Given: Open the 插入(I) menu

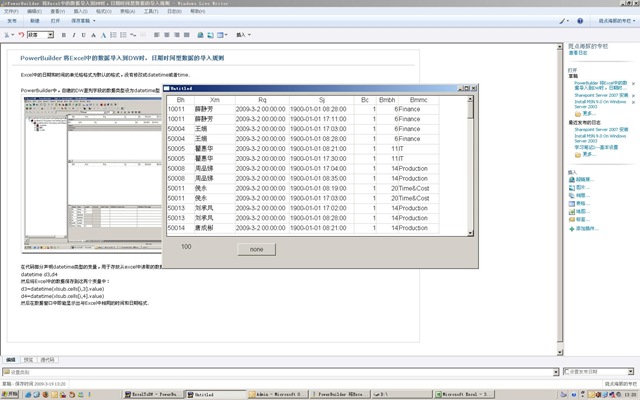Looking at the screenshot, I should coord(78,11).
